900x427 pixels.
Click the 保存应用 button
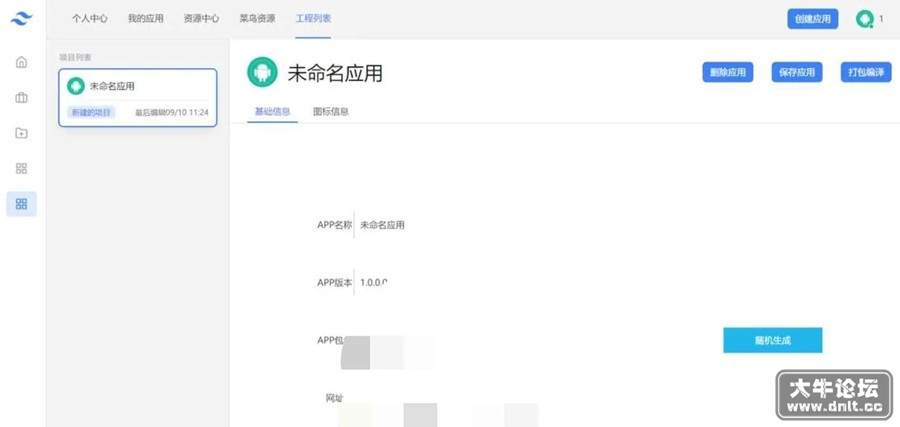click(x=797, y=72)
